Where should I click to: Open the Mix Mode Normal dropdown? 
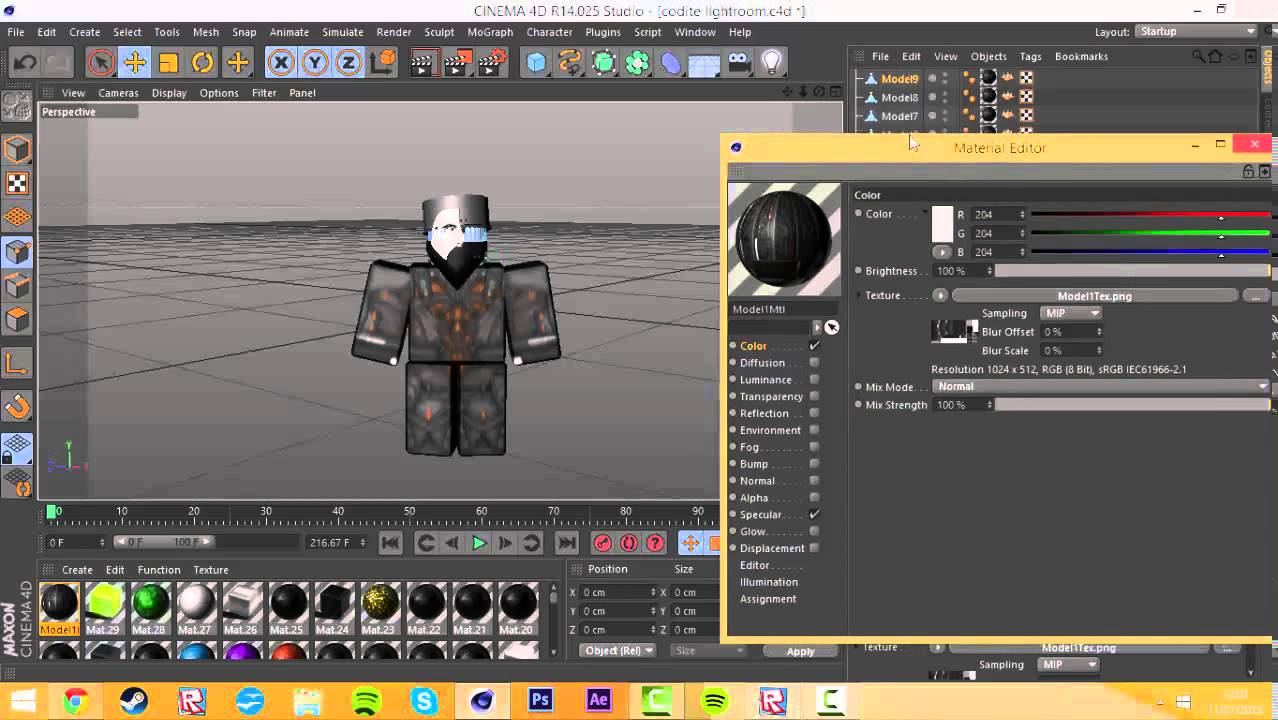coord(1101,386)
